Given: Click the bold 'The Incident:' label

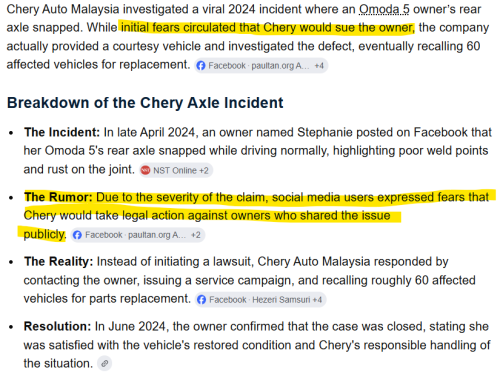Looking at the screenshot, I should pos(62,132).
